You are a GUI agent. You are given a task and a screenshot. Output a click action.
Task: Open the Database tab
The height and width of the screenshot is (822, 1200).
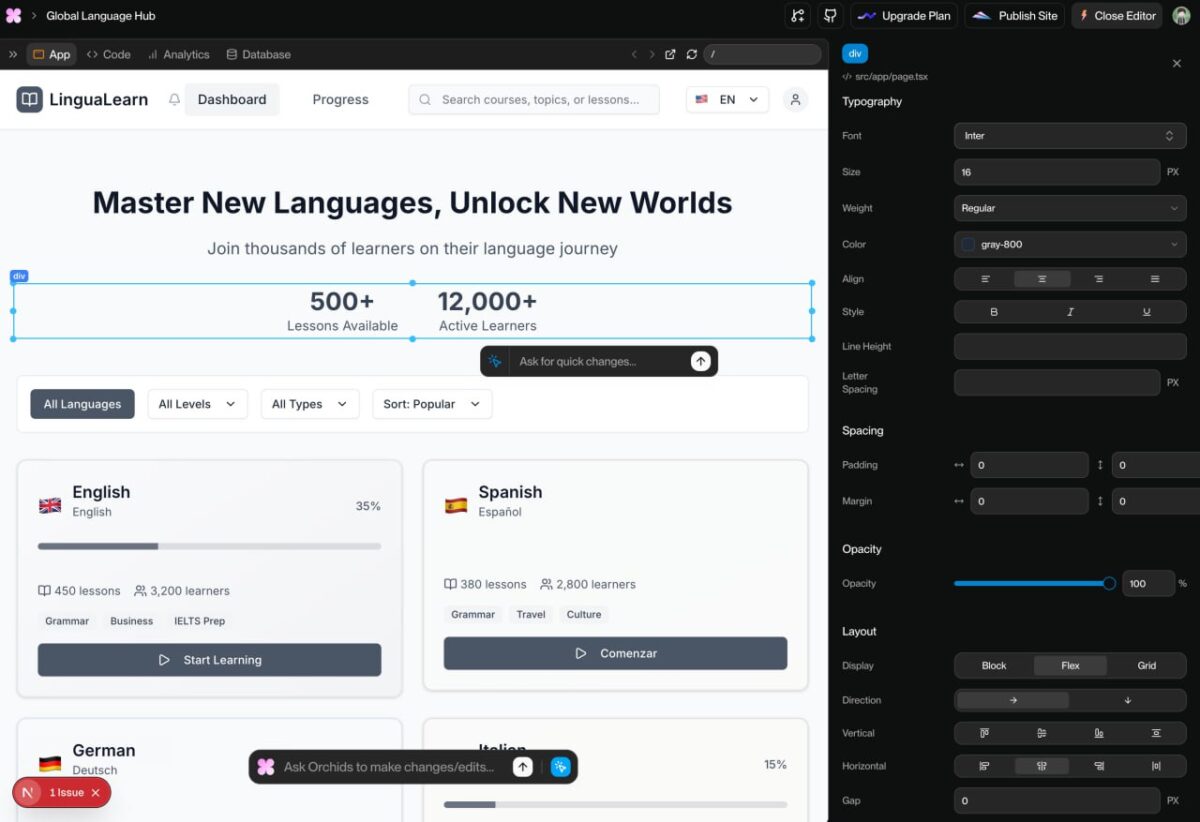[258, 55]
